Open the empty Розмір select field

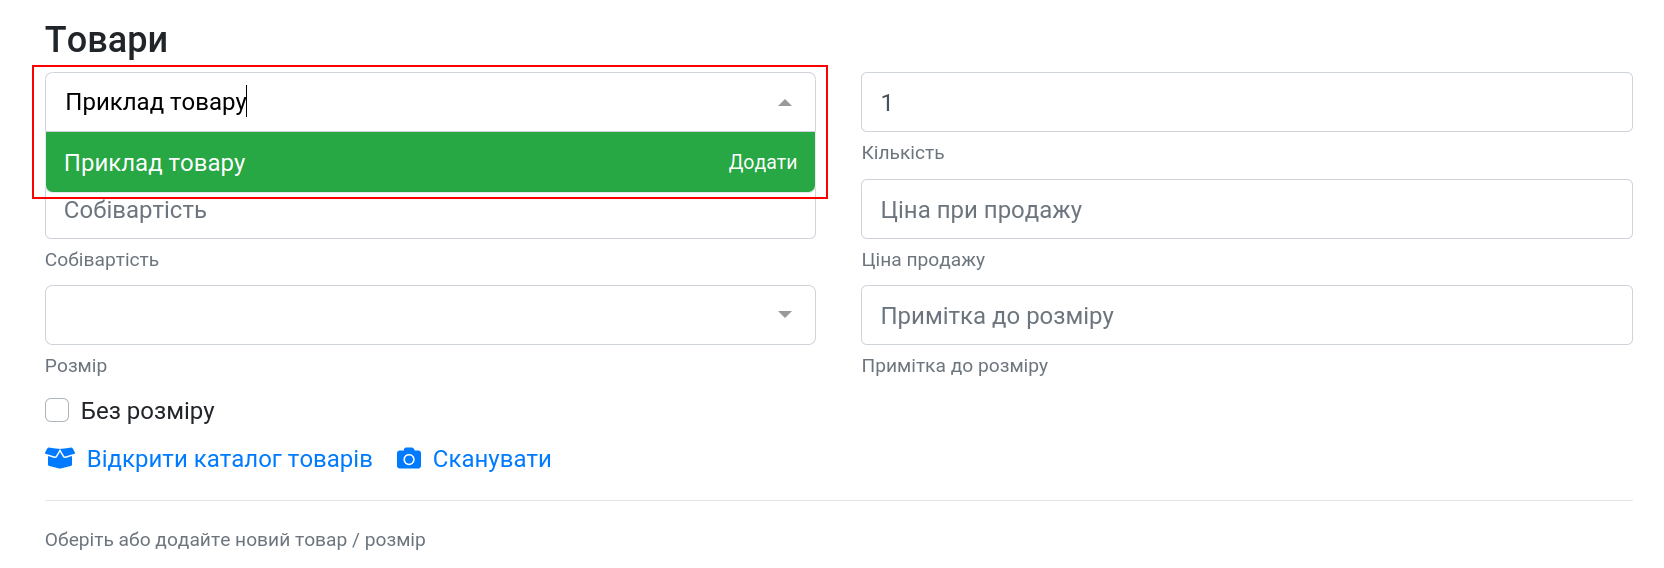pos(430,315)
